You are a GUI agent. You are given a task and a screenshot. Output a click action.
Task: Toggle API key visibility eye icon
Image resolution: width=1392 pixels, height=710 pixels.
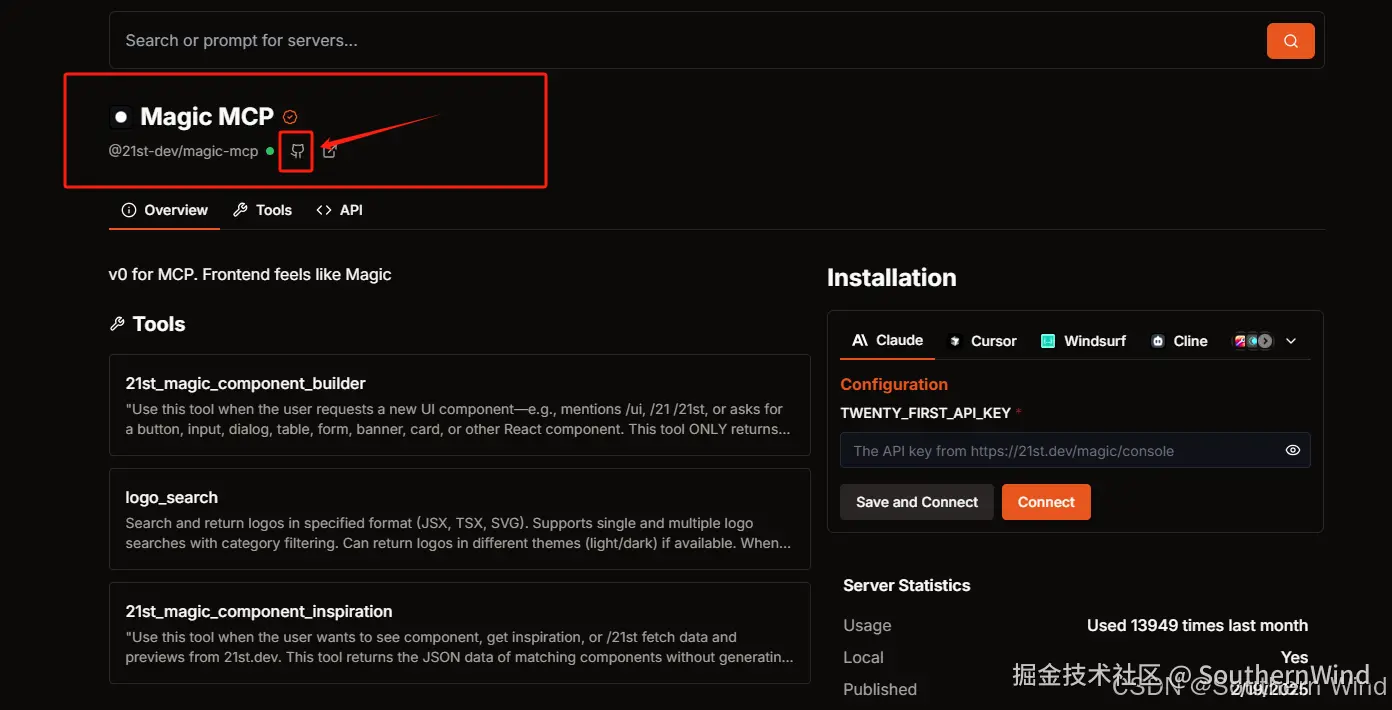pos(1292,450)
